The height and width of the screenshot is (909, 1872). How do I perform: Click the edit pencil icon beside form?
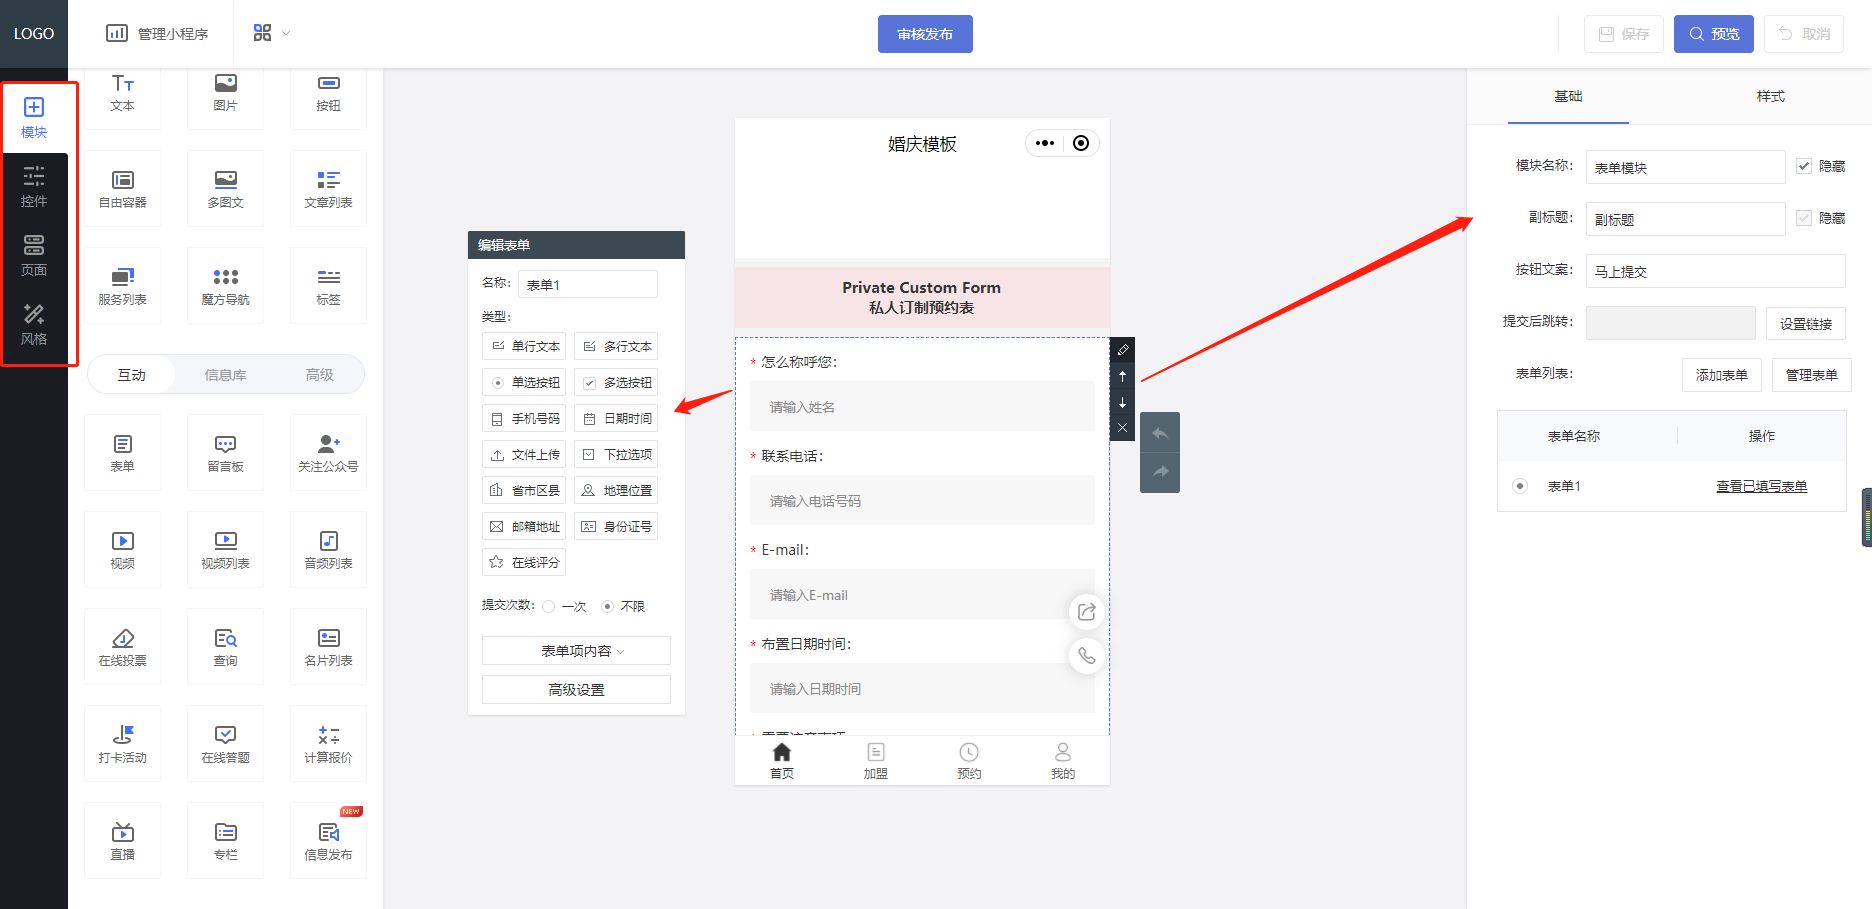click(x=1122, y=350)
